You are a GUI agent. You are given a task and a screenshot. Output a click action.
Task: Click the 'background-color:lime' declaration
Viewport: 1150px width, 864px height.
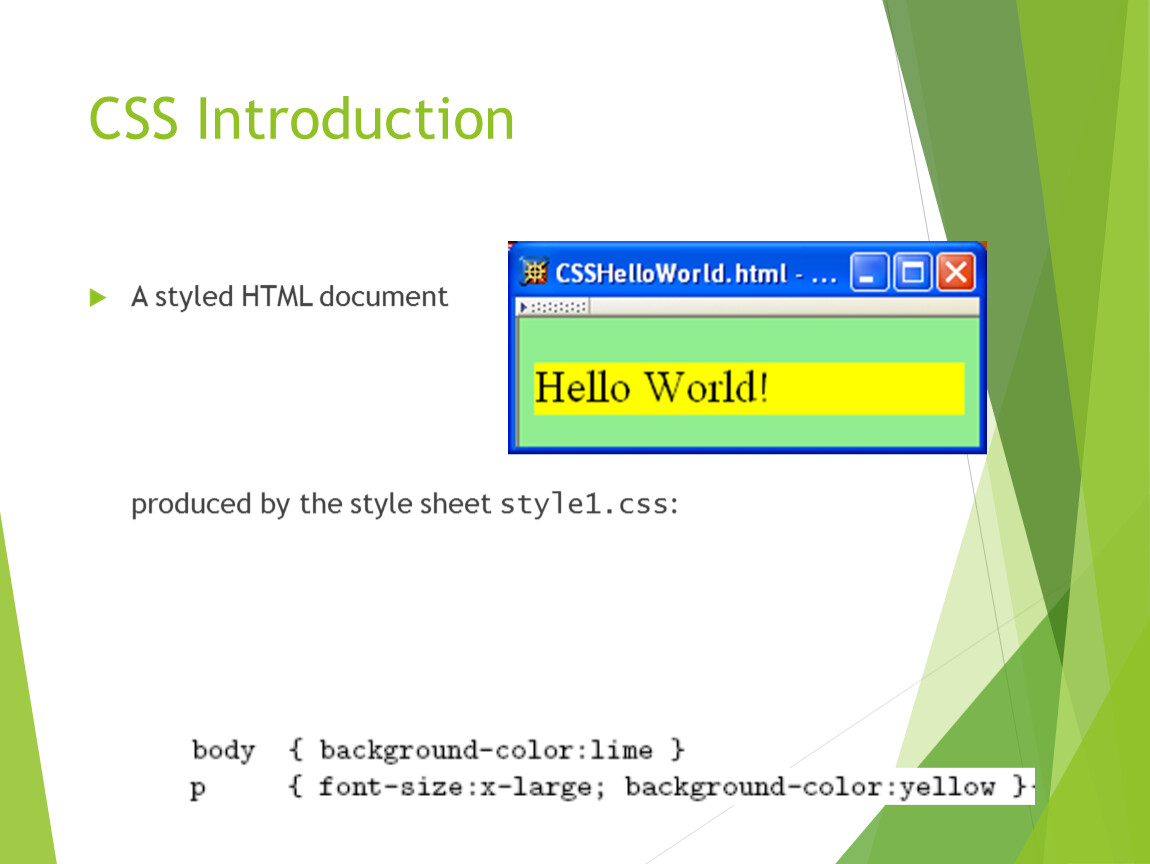pos(486,750)
